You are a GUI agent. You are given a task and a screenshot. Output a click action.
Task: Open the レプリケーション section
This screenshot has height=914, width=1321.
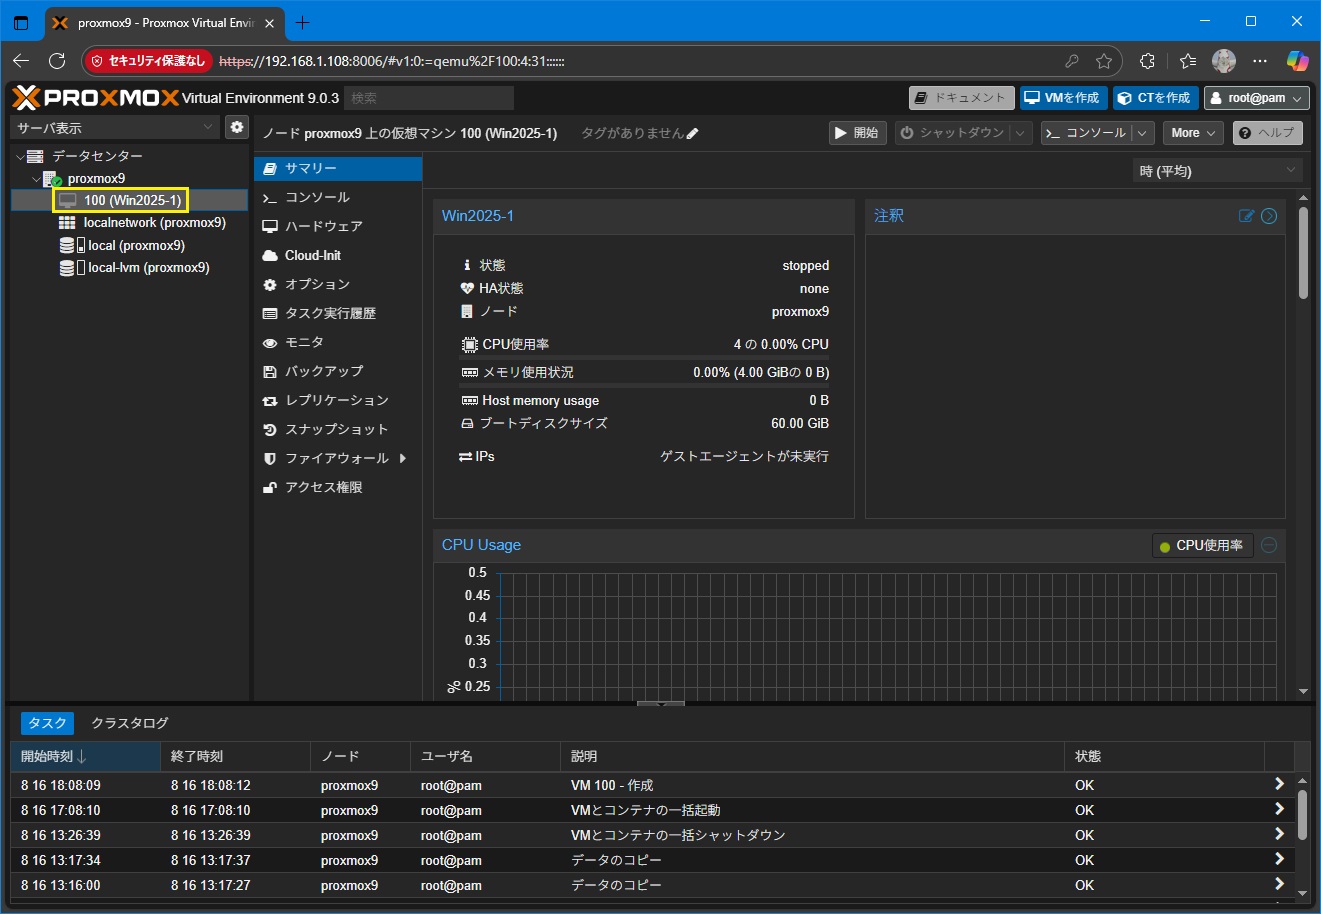pyautogui.click(x=338, y=400)
